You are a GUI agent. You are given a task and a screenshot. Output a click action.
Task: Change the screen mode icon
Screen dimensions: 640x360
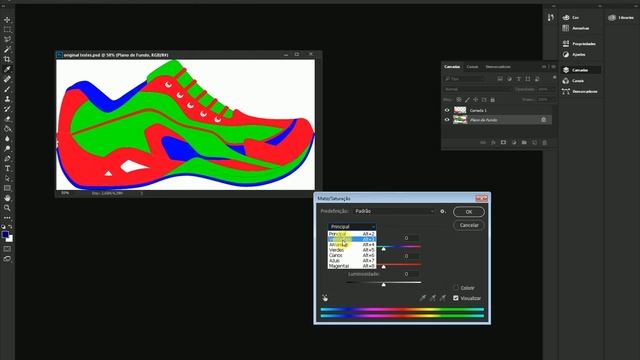(x=7, y=258)
